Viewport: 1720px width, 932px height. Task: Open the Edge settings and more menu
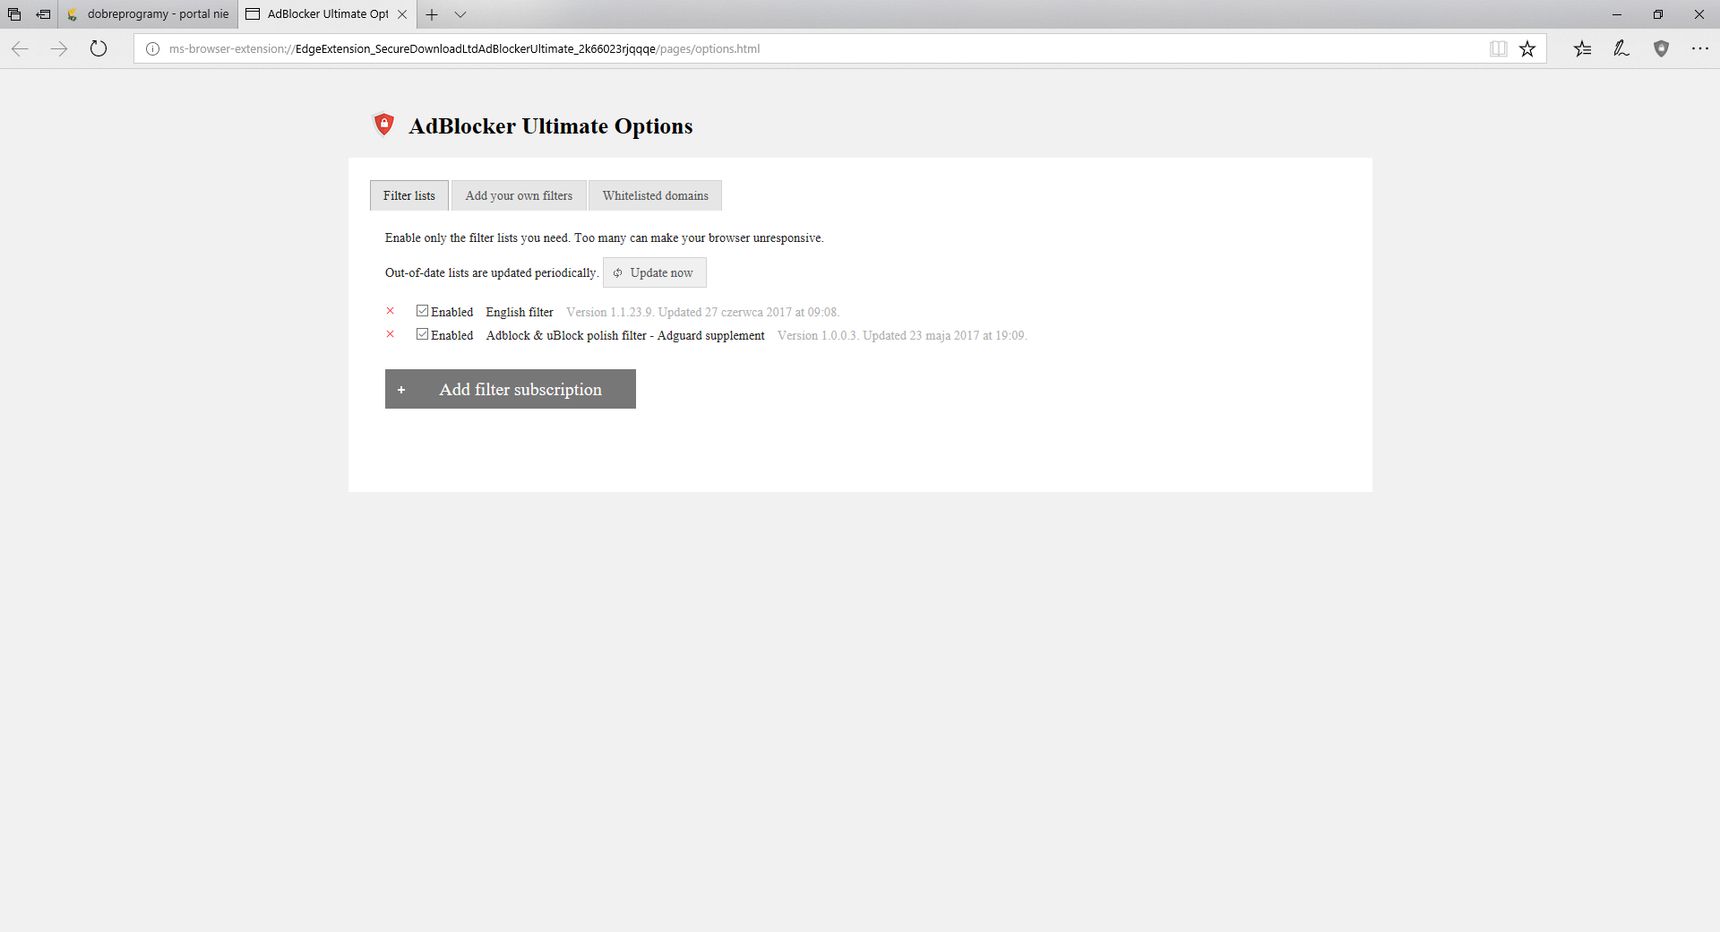(x=1700, y=48)
